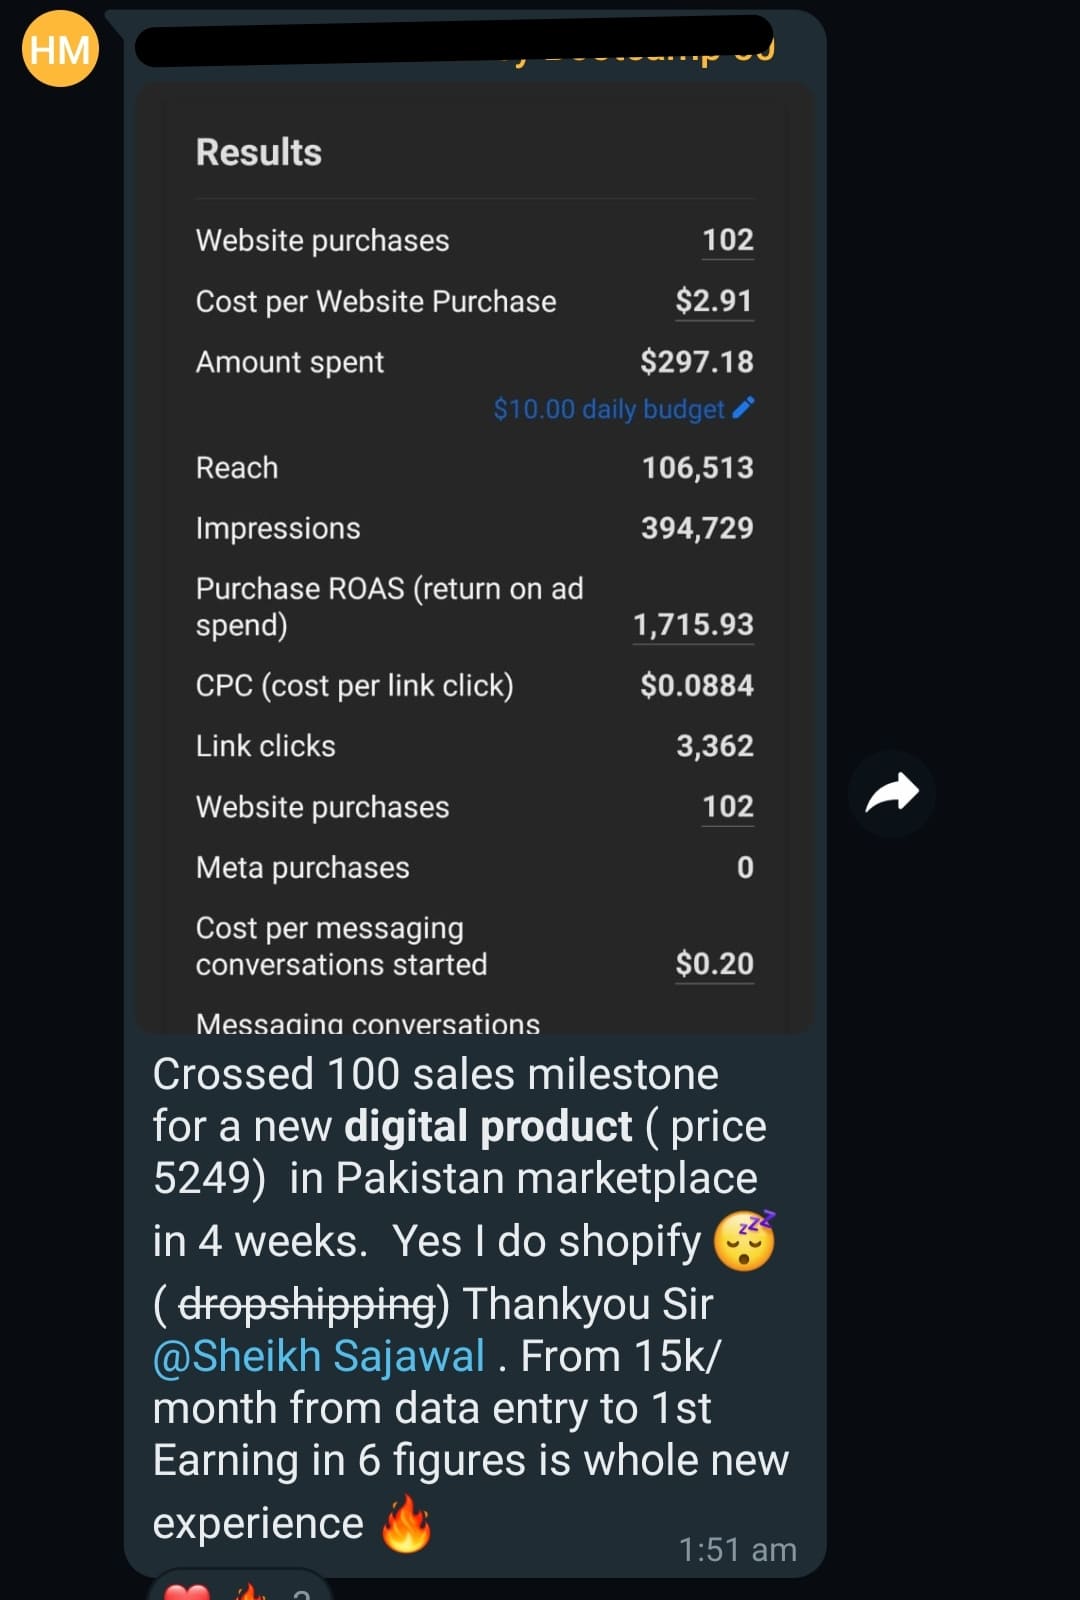
Task: Open the HM profile avatar
Action: [x=59, y=47]
